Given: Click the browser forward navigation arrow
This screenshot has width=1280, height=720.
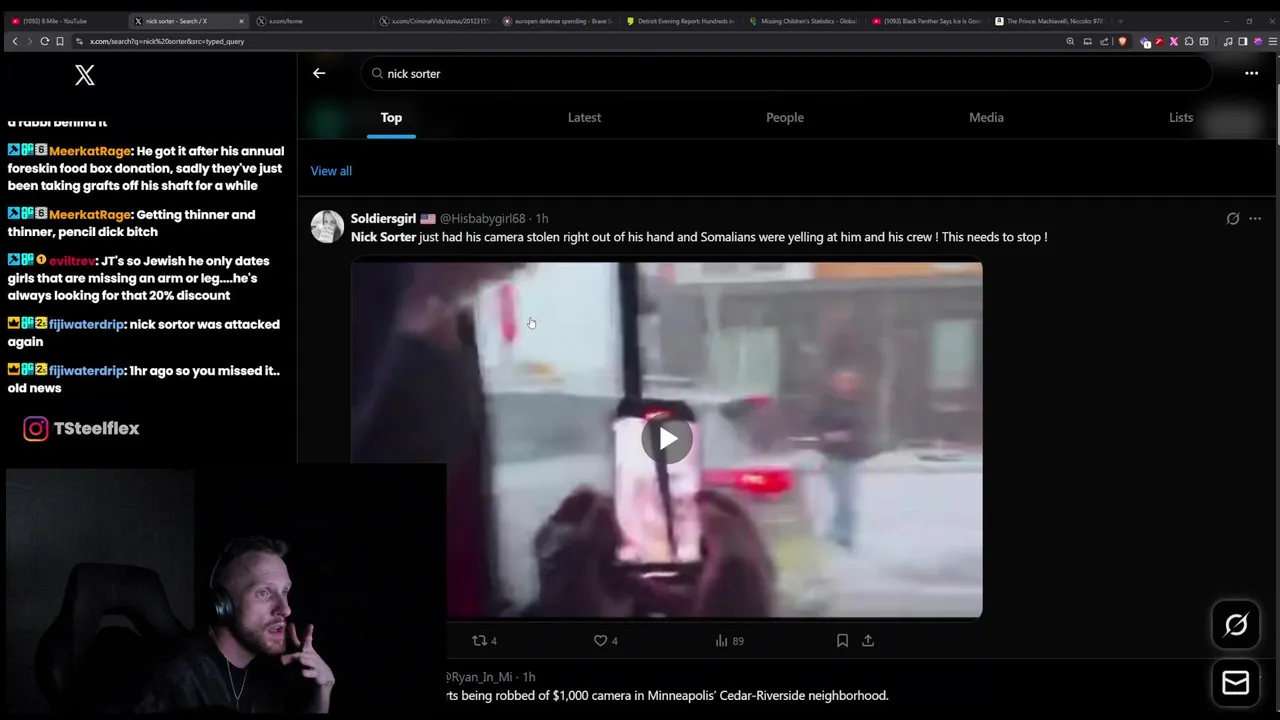Looking at the screenshot, I should coord(29,41).
